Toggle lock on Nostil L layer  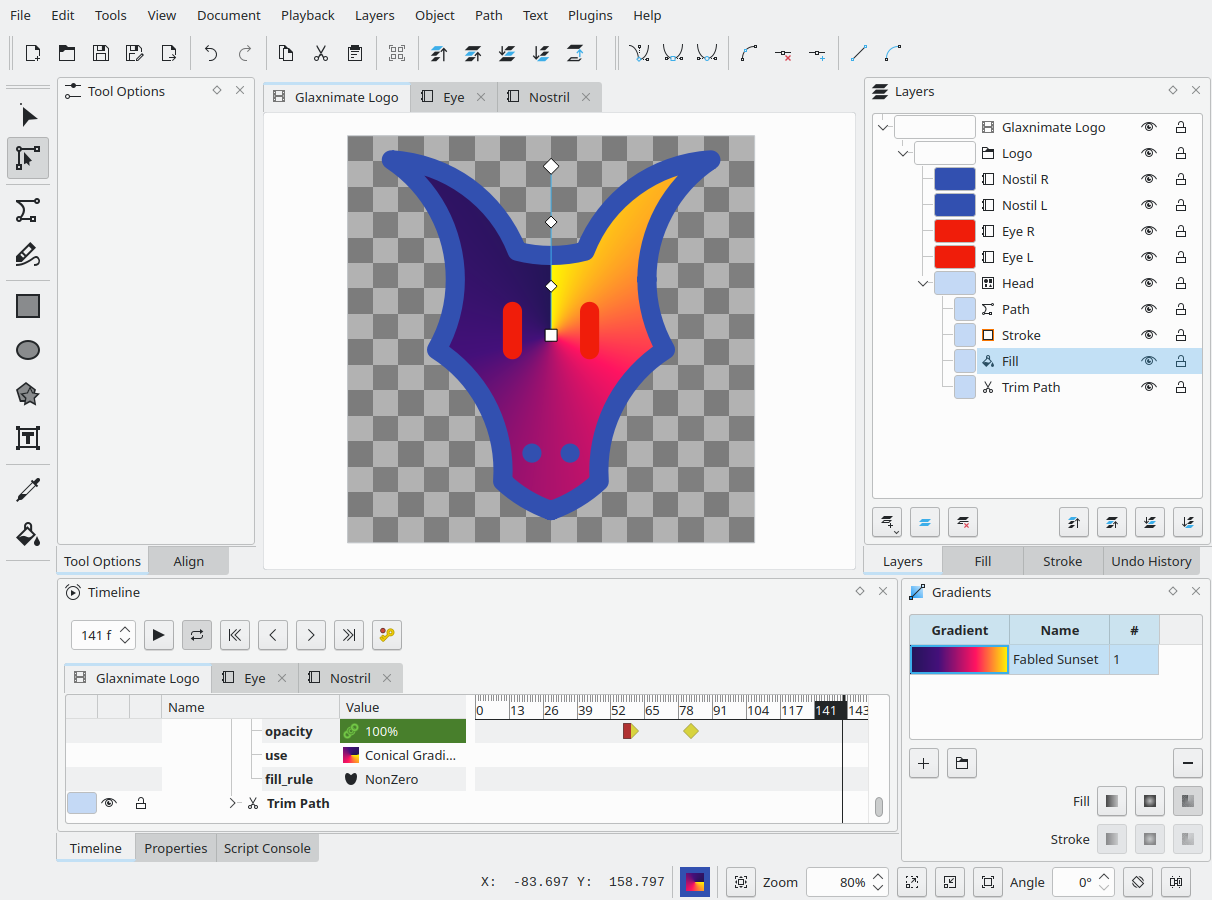1181,205
